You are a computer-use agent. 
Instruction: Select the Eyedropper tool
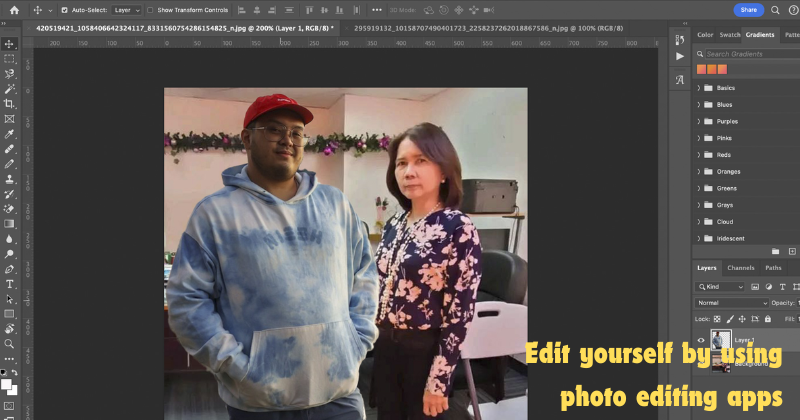9,134
